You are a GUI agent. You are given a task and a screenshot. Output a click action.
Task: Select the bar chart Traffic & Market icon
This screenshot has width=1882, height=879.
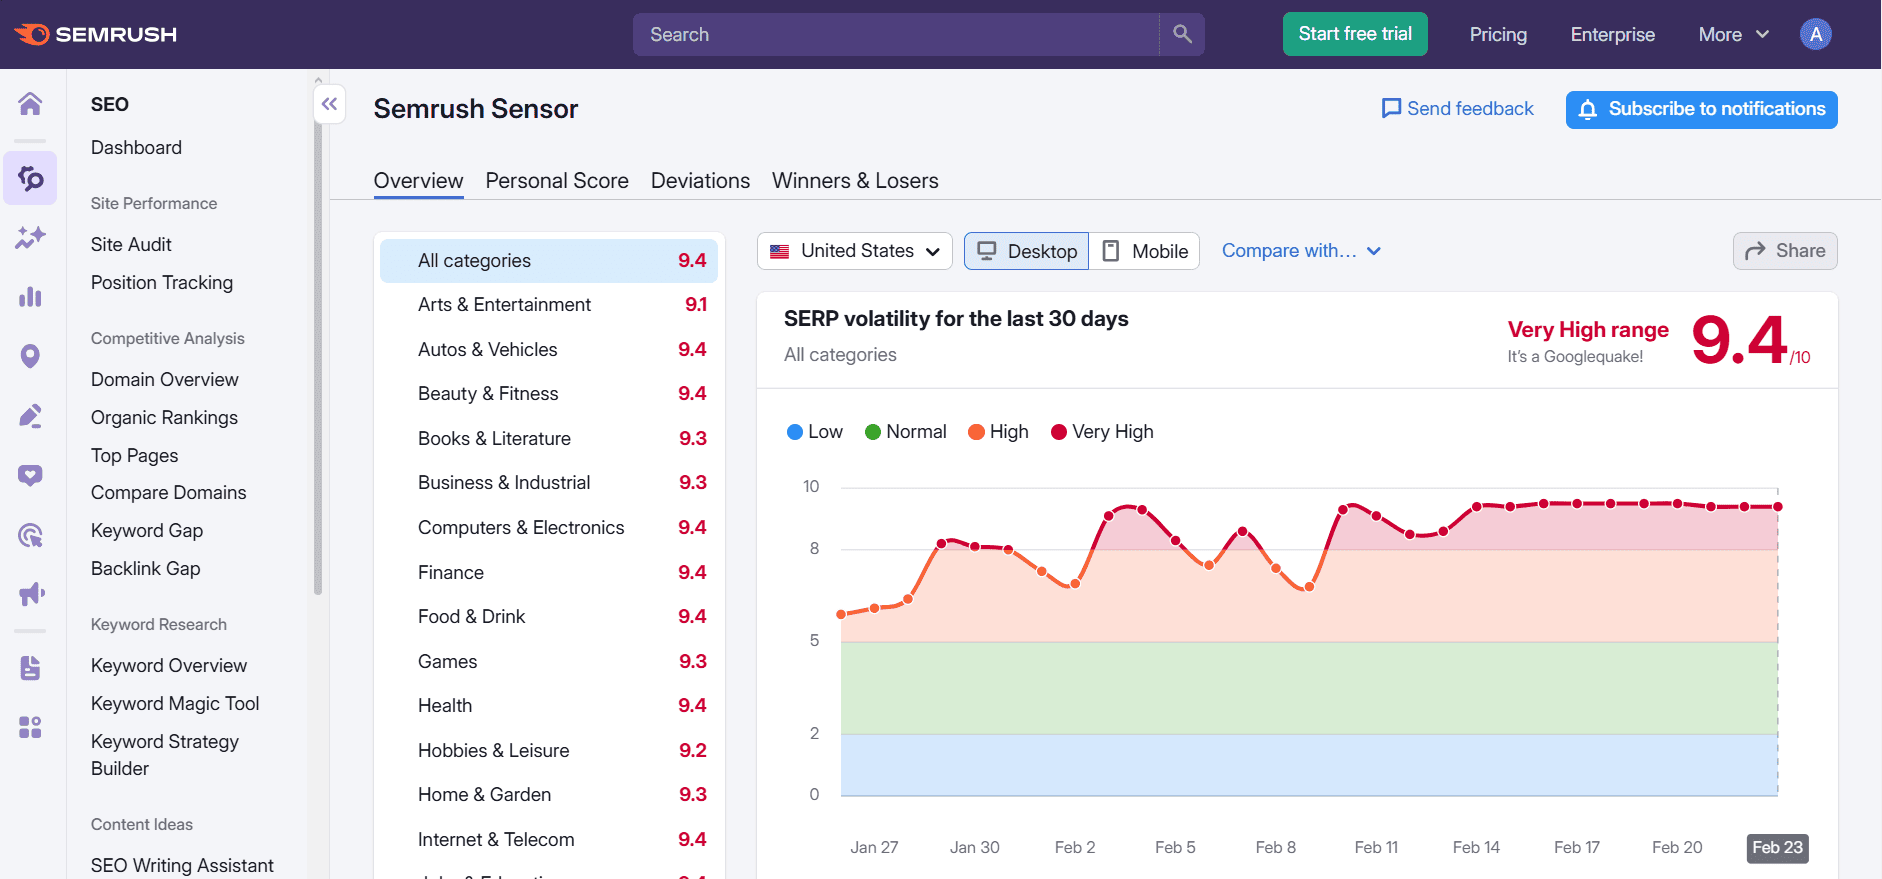click(x=30, y=297)
